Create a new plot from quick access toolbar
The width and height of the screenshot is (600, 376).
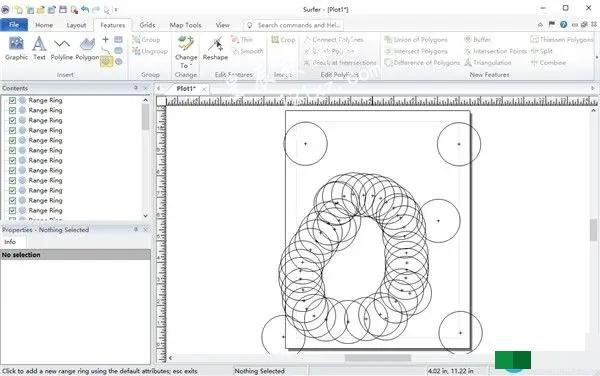(x=18, y=9)
